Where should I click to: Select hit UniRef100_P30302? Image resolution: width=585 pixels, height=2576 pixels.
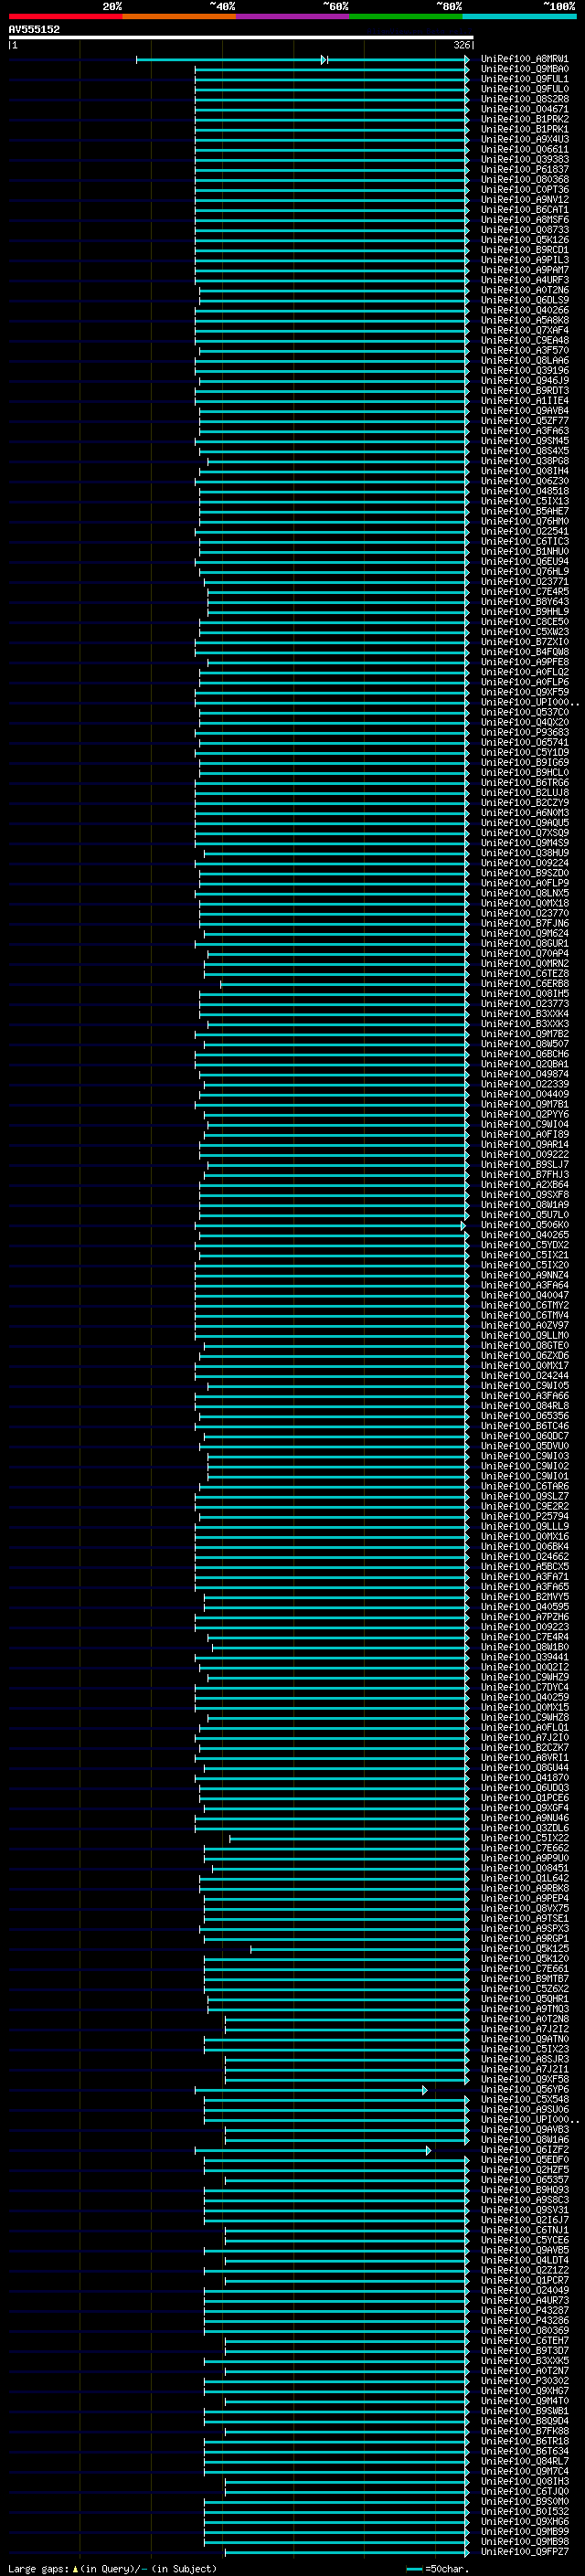point(525,2381)
